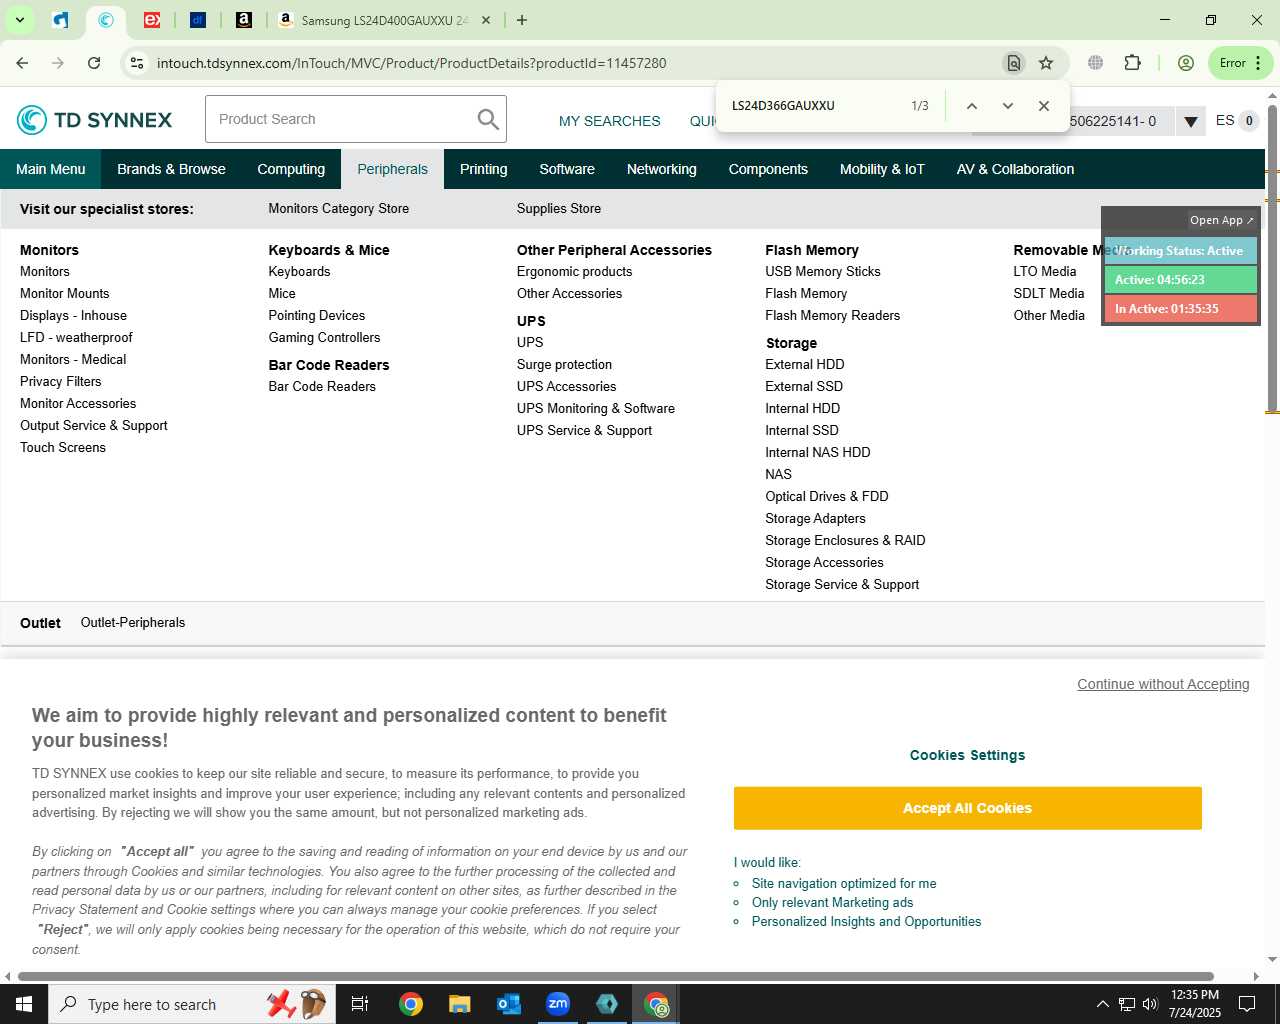Open Storage Enclosures & RAID link
Screen dimensions: 1280x1024
pyautogui.click(x=845, y=541)
